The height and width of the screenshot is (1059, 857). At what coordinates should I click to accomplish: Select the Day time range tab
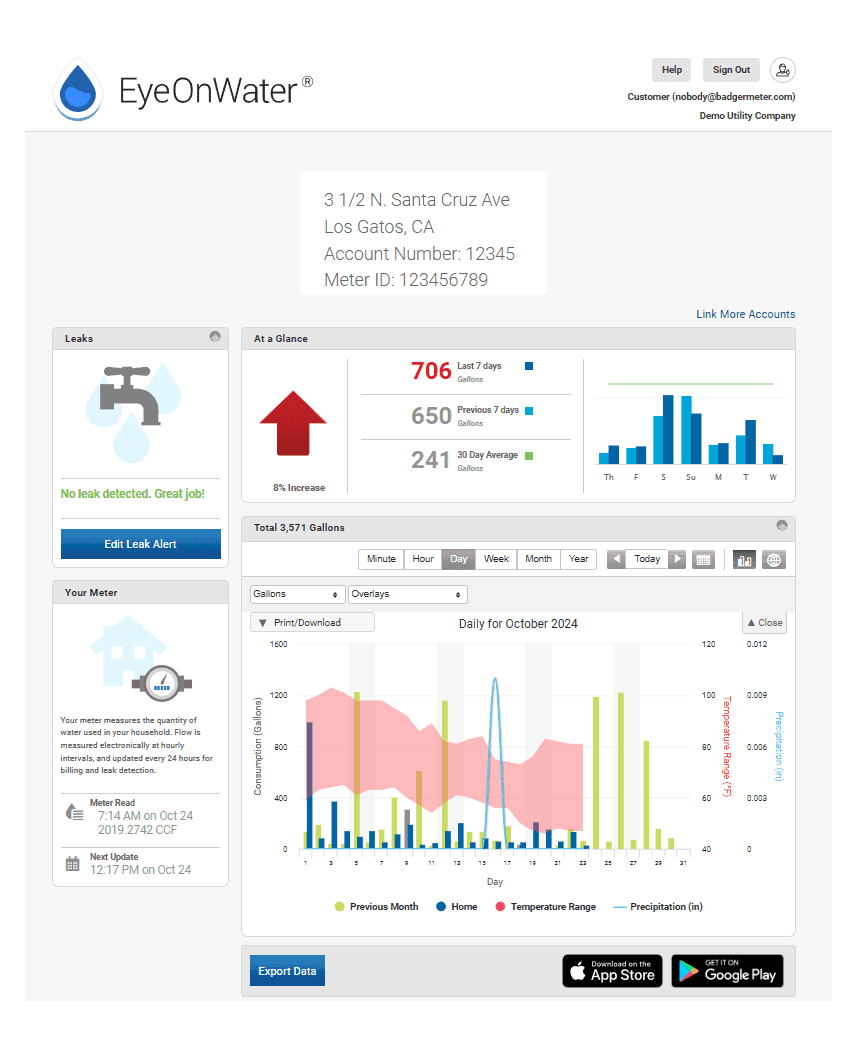point(459,559)
